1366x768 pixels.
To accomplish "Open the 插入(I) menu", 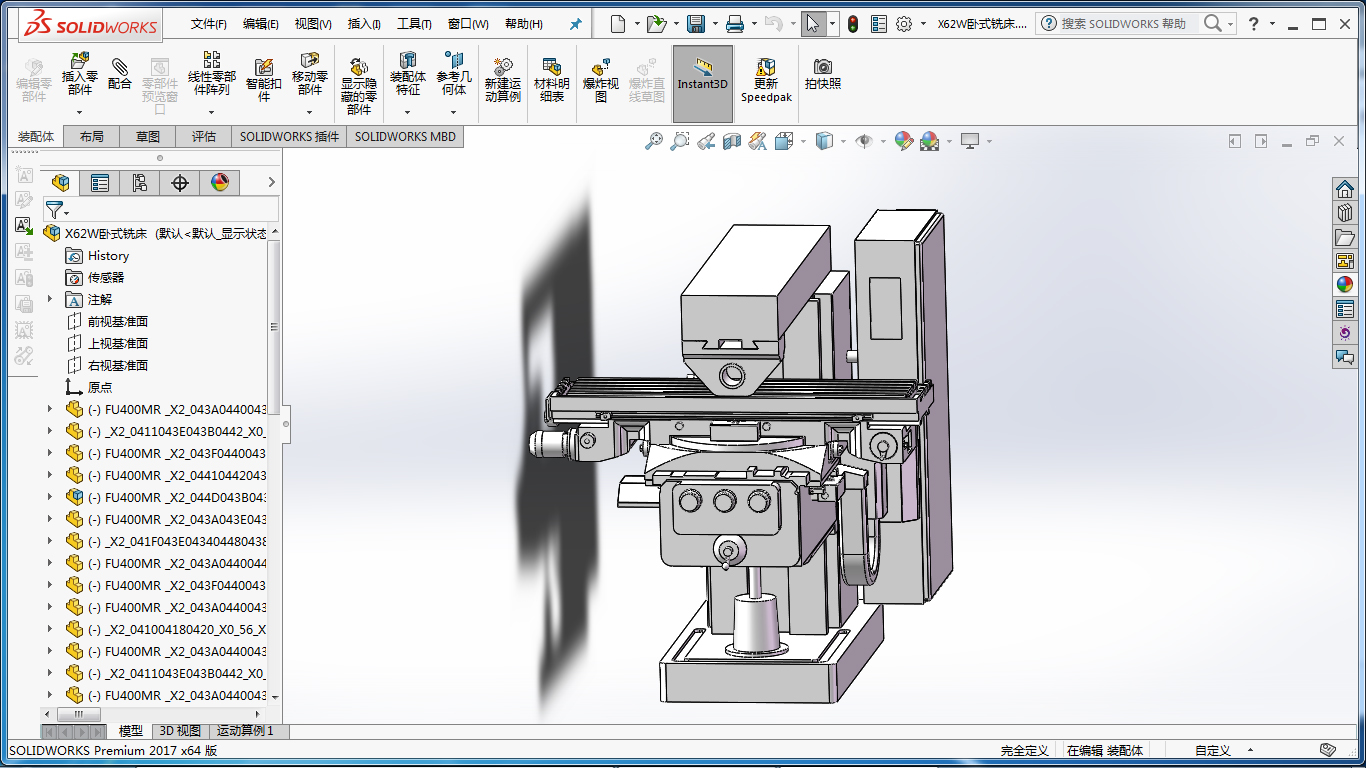I will [x=364, y=24].
